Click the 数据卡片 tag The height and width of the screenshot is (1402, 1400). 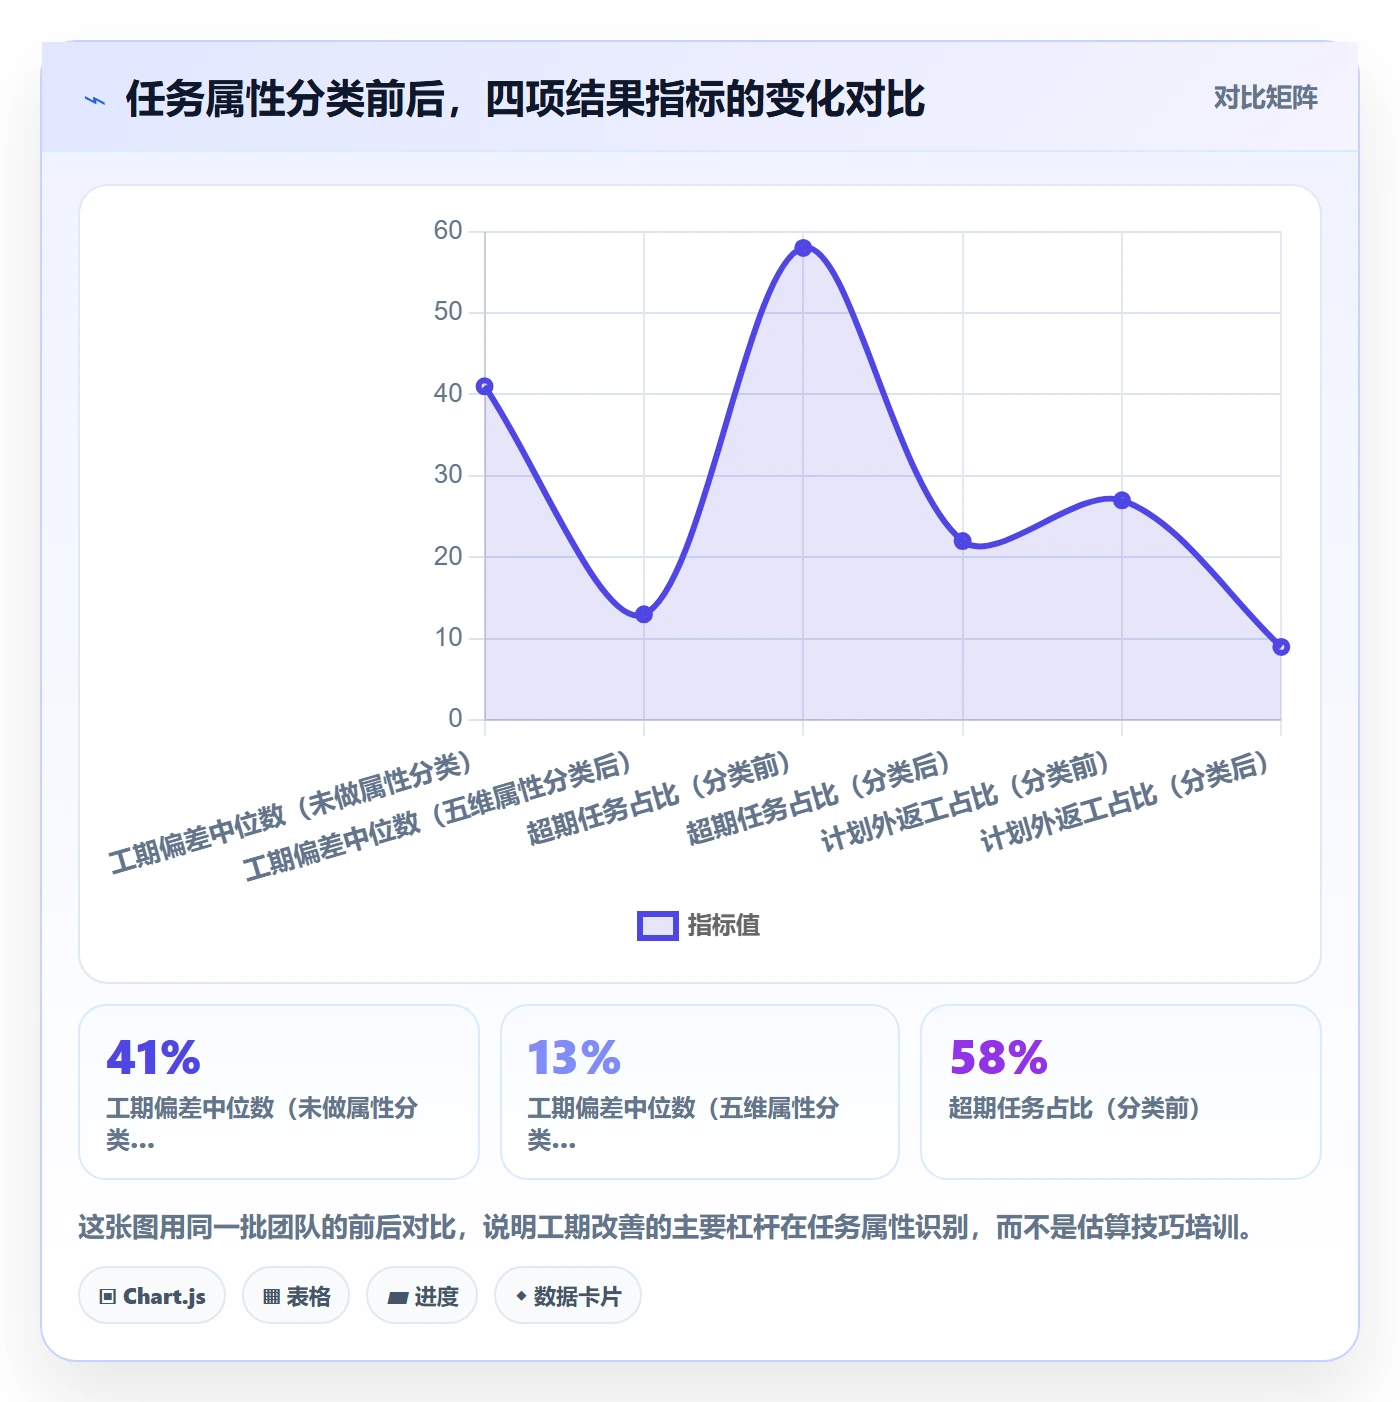tap(568, 1296)
